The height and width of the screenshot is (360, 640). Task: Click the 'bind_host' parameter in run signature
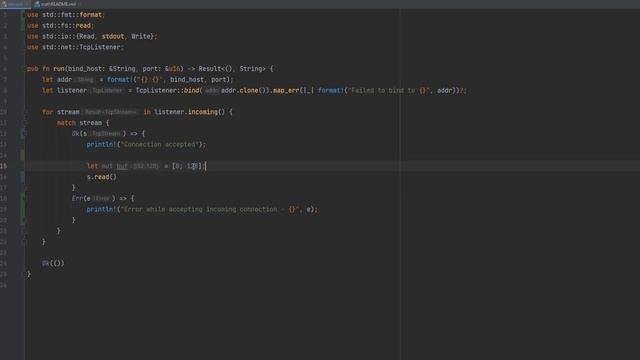(x=84, y=69)
